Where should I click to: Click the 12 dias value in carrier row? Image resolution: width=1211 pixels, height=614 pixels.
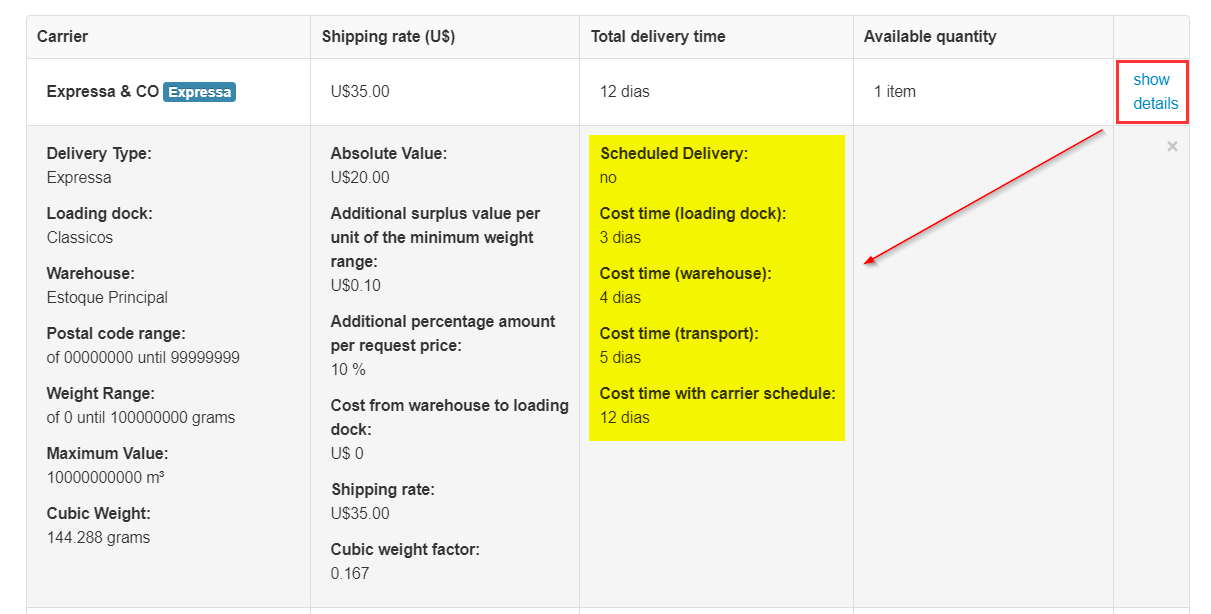pos(625,92)
